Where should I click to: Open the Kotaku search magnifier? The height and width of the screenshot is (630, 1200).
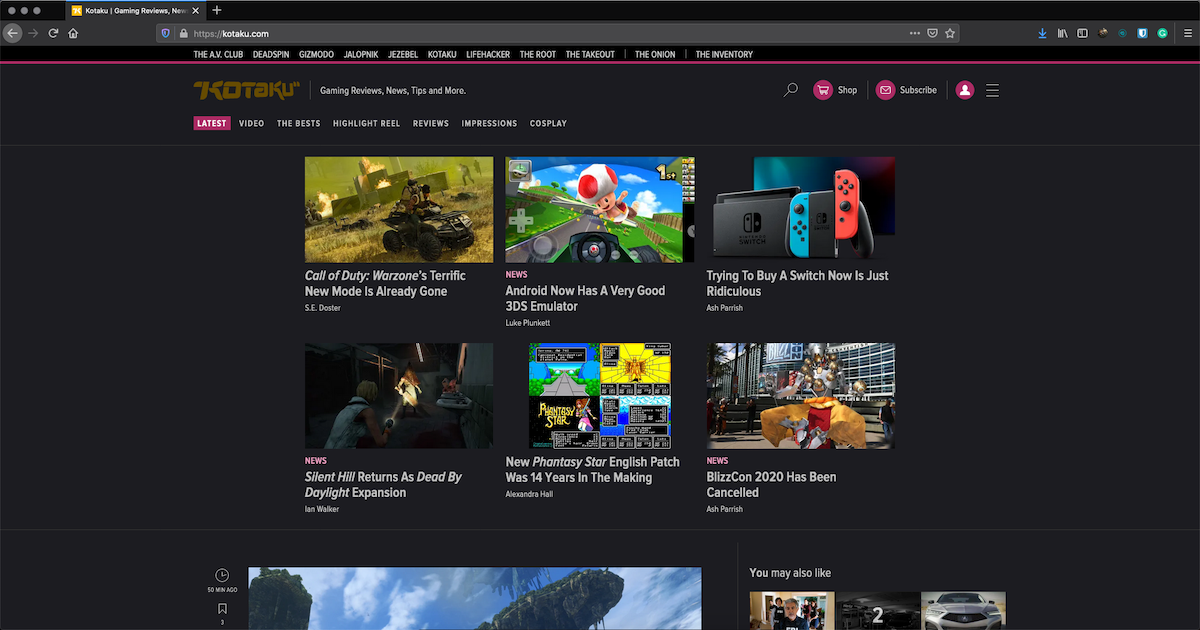[790, 89]
